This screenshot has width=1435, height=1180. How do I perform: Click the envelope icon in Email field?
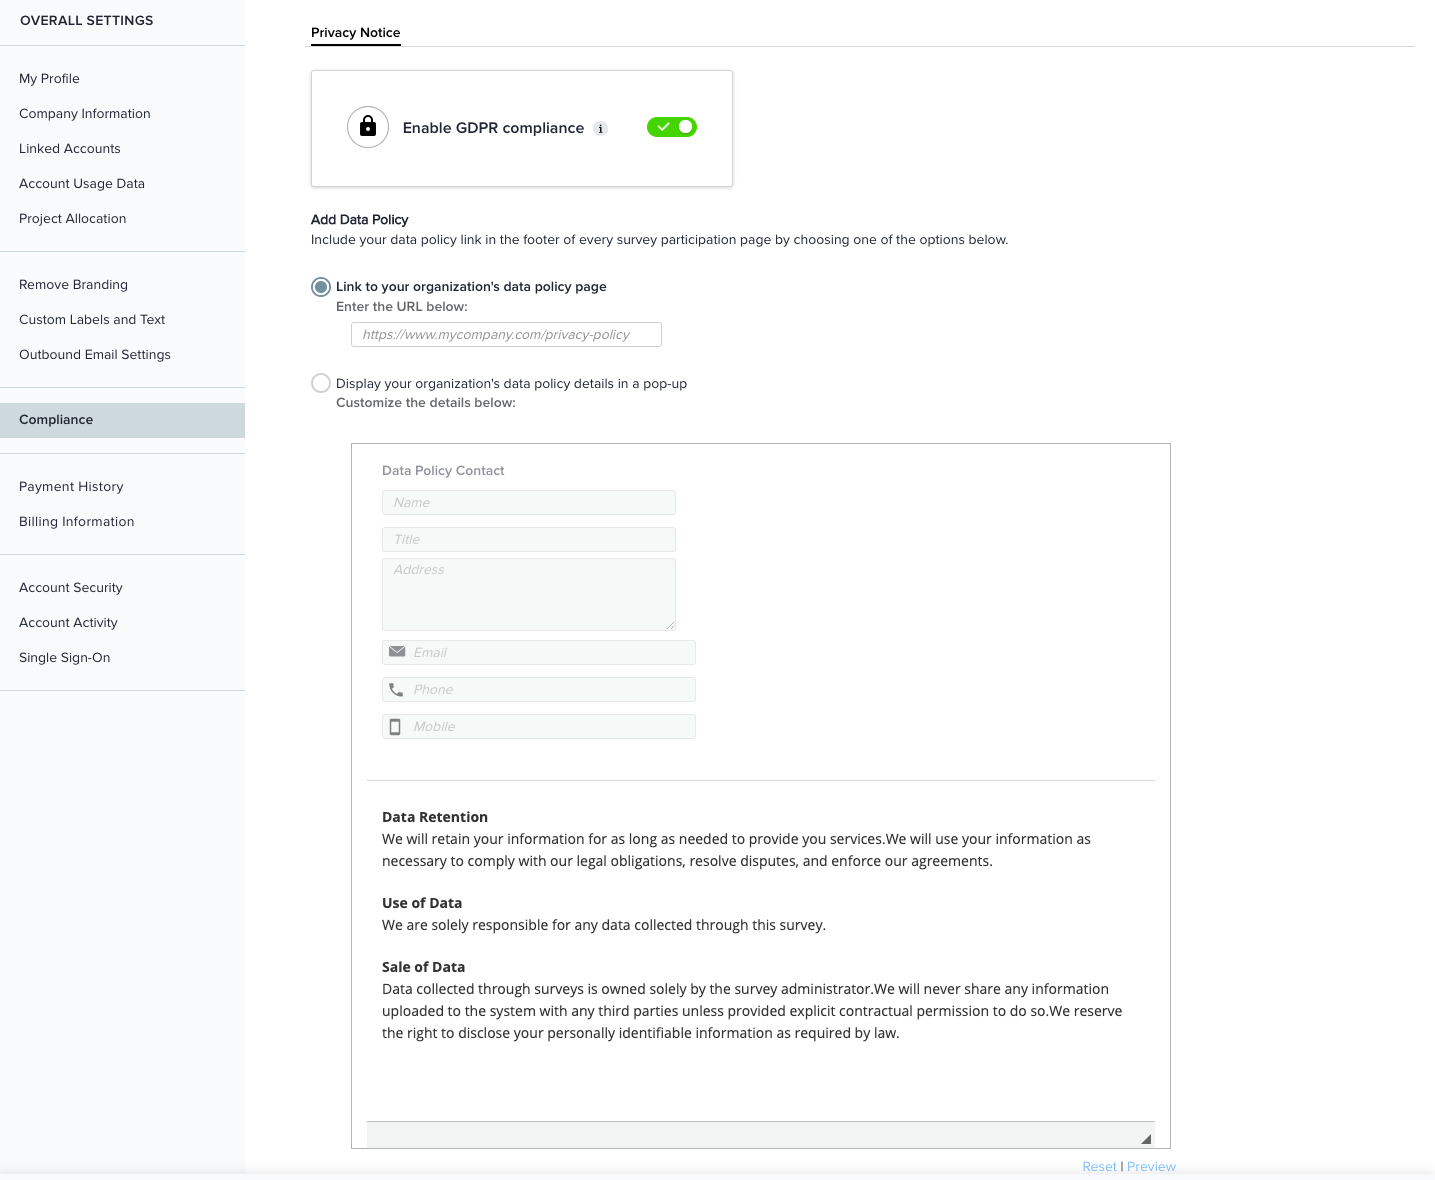click(x=397, y=652)
